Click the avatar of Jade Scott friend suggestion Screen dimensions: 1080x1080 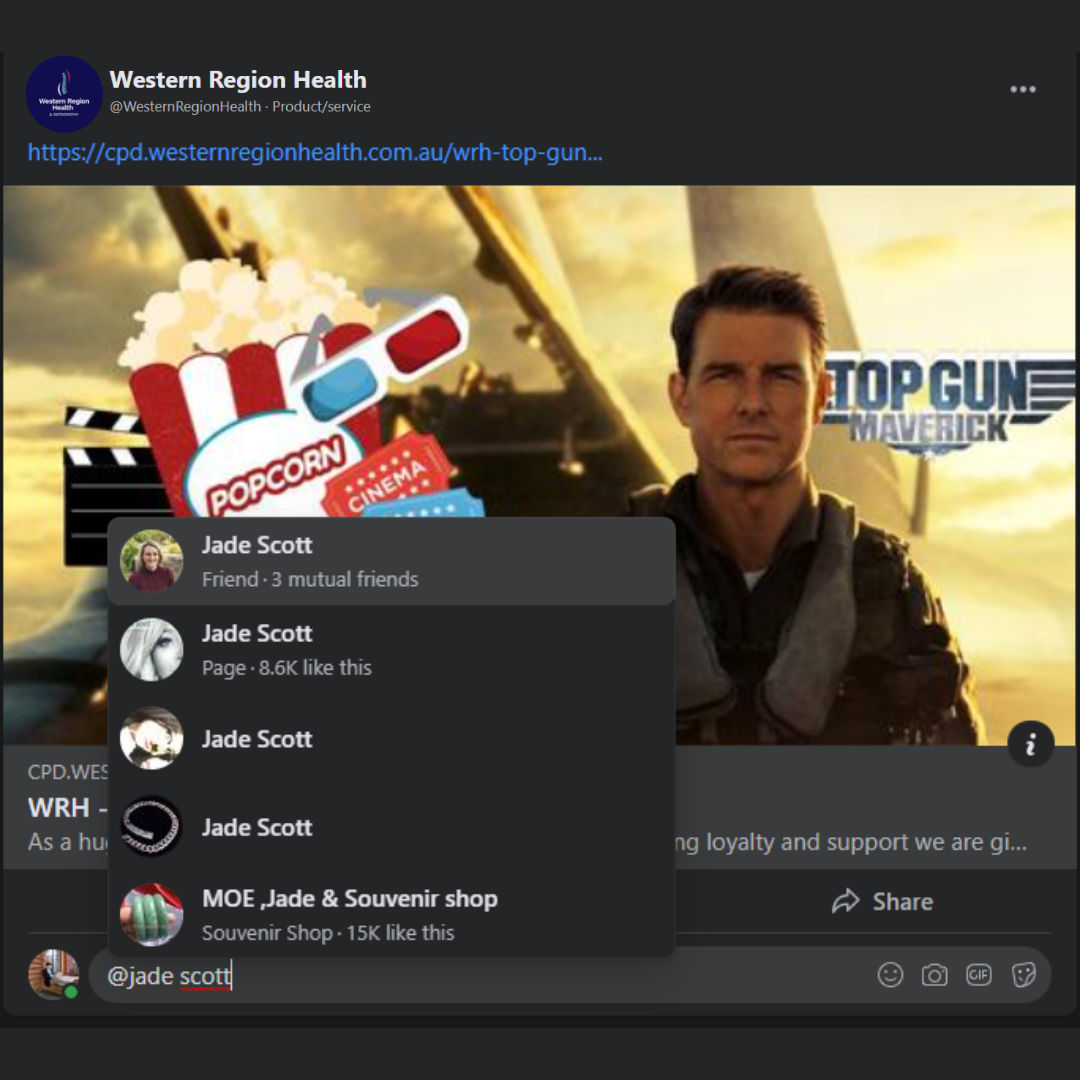[x=152, y=561]
